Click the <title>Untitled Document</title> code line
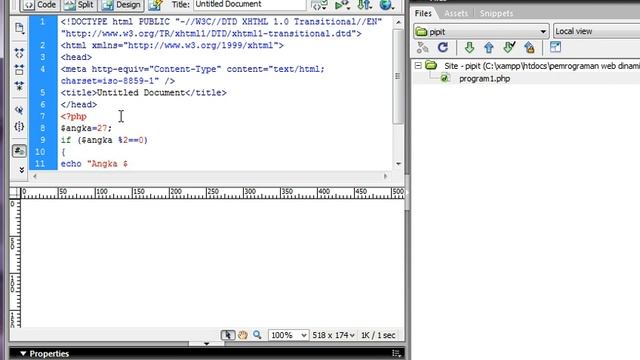This screenshot has width=640, height=360. click(144, 93)
